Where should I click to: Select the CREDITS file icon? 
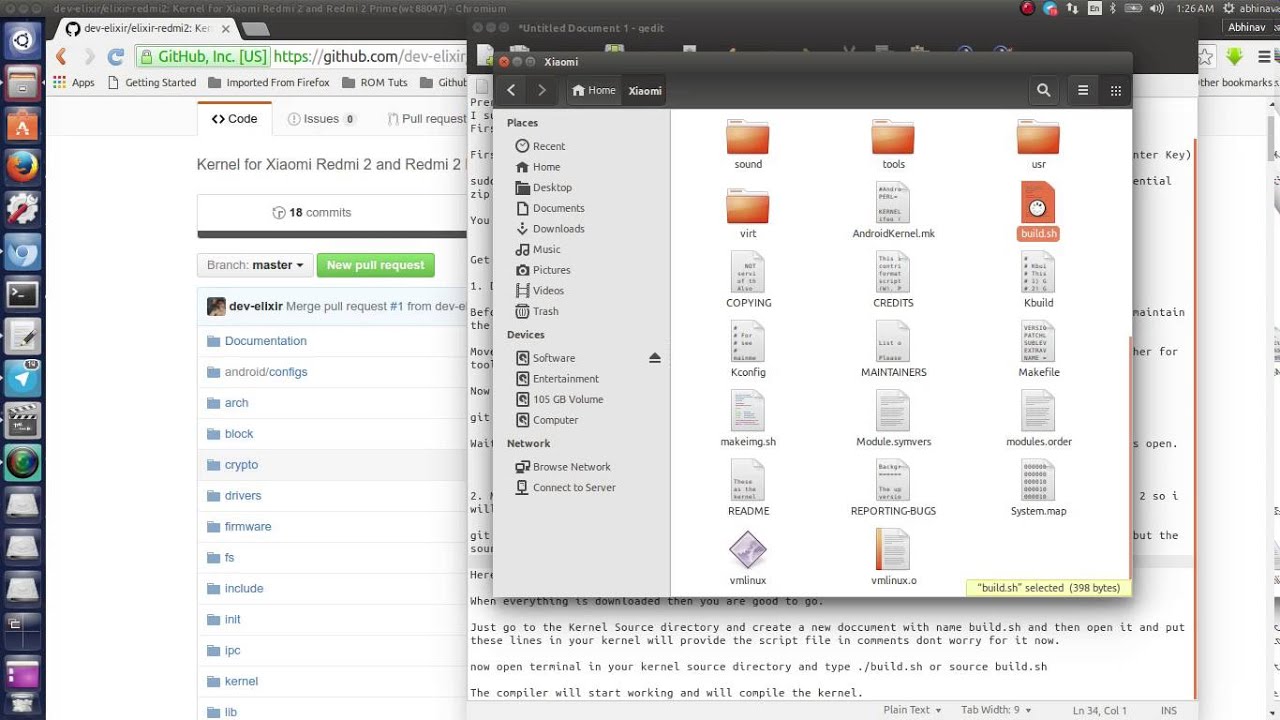[x=893, y=272]
